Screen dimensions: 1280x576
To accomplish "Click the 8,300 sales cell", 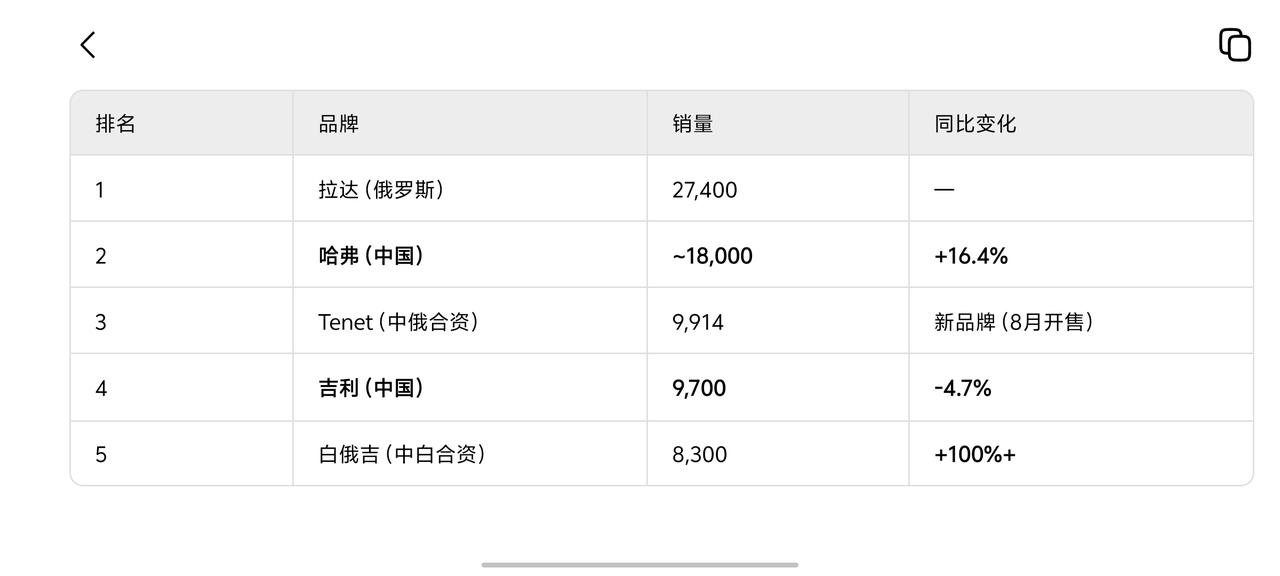I will point(700,455).
